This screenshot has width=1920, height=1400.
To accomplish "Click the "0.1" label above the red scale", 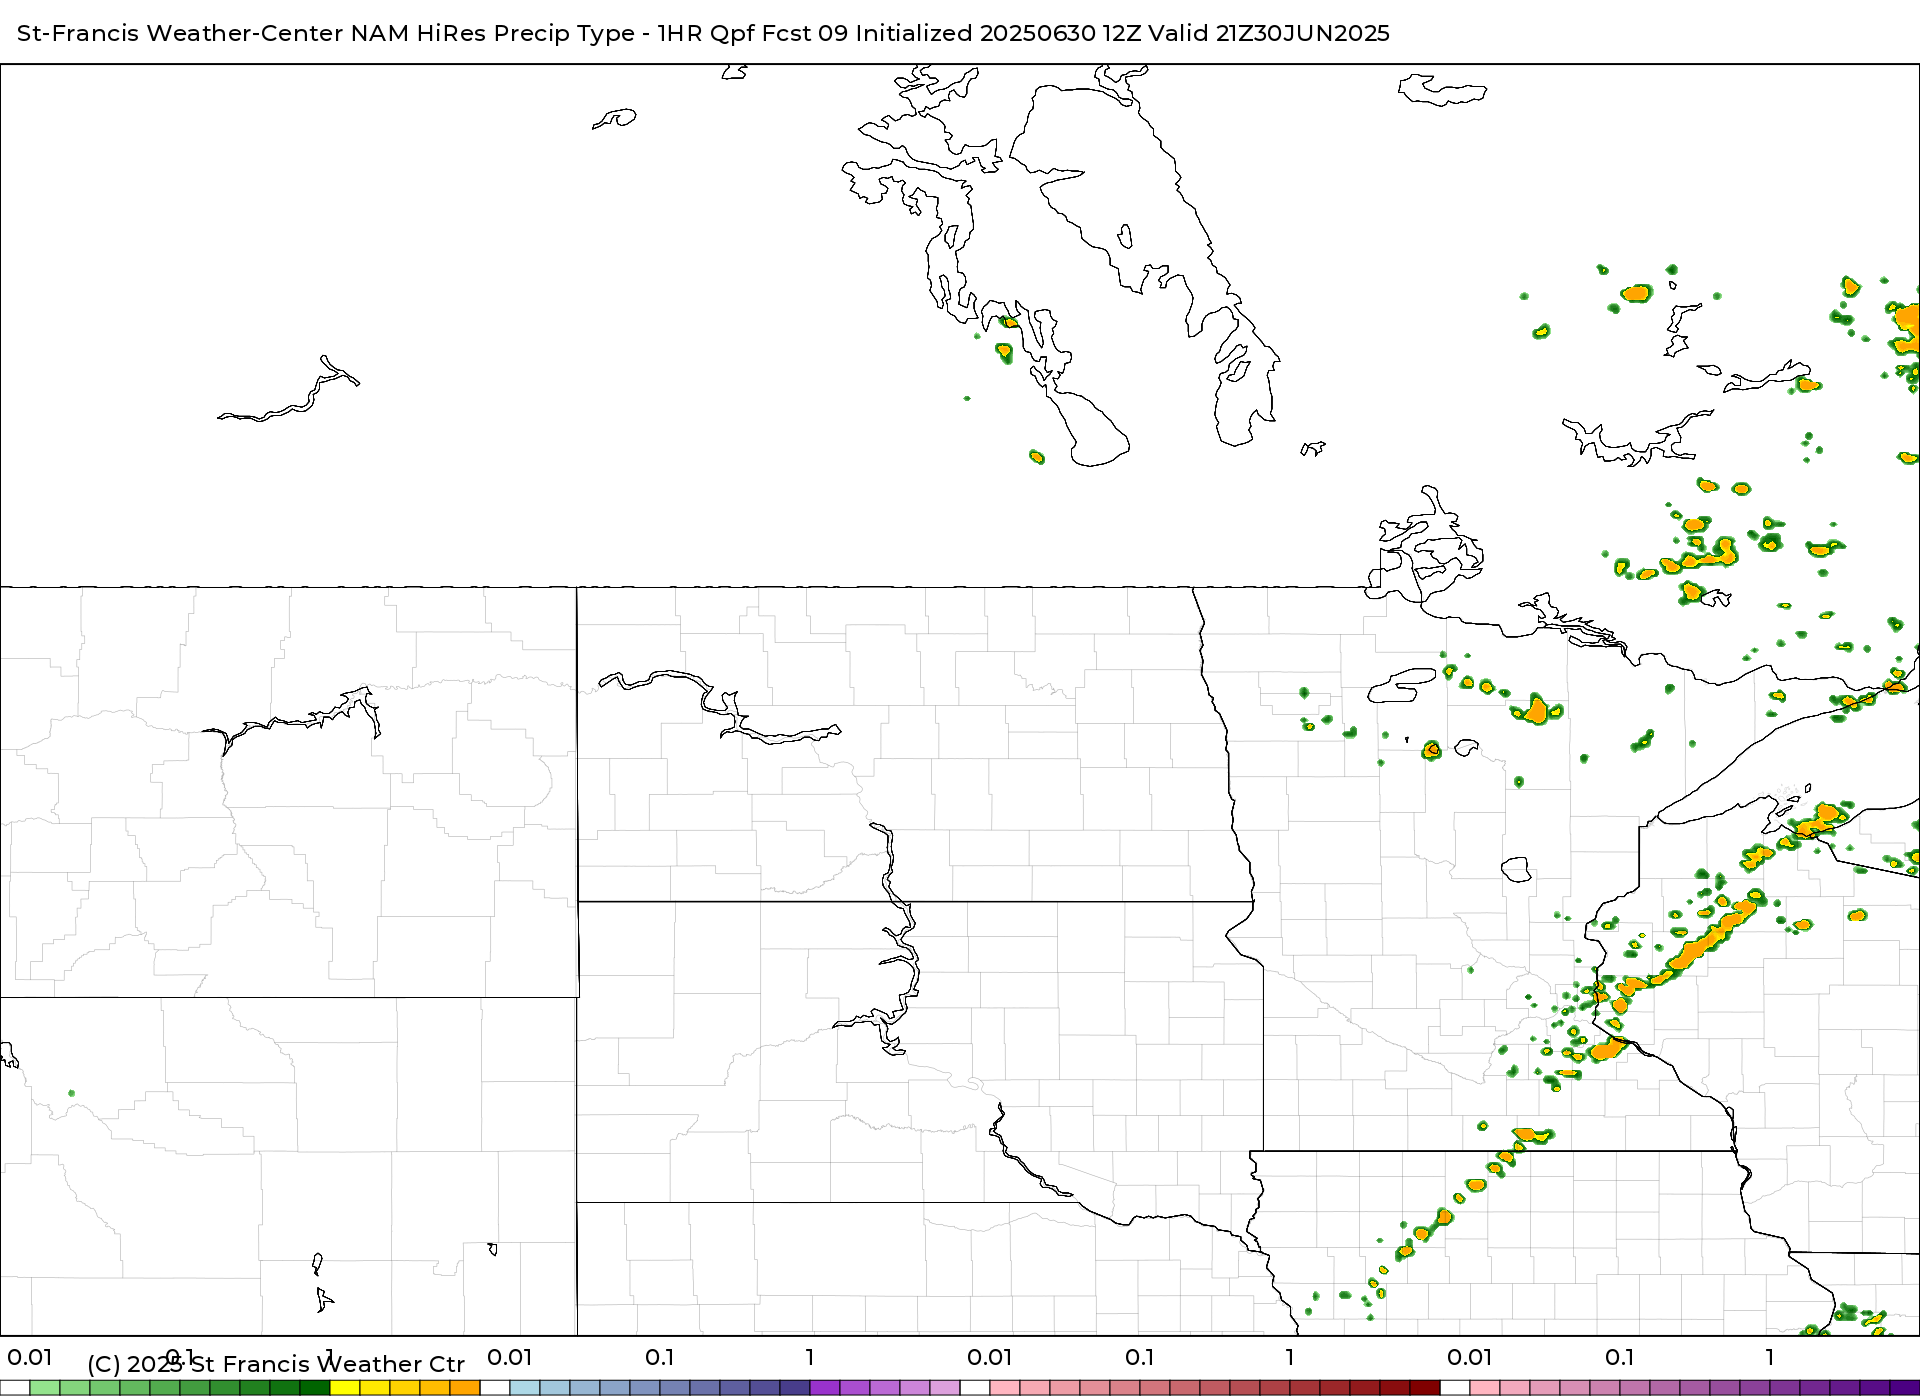I will [x=1140, y=1357].
